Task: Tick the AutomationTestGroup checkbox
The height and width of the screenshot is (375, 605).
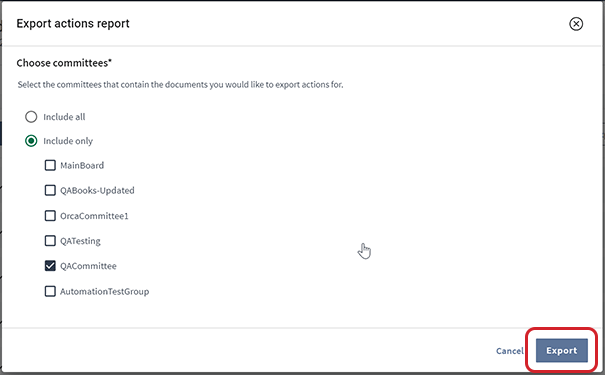Action: click(x=50, y=291)
